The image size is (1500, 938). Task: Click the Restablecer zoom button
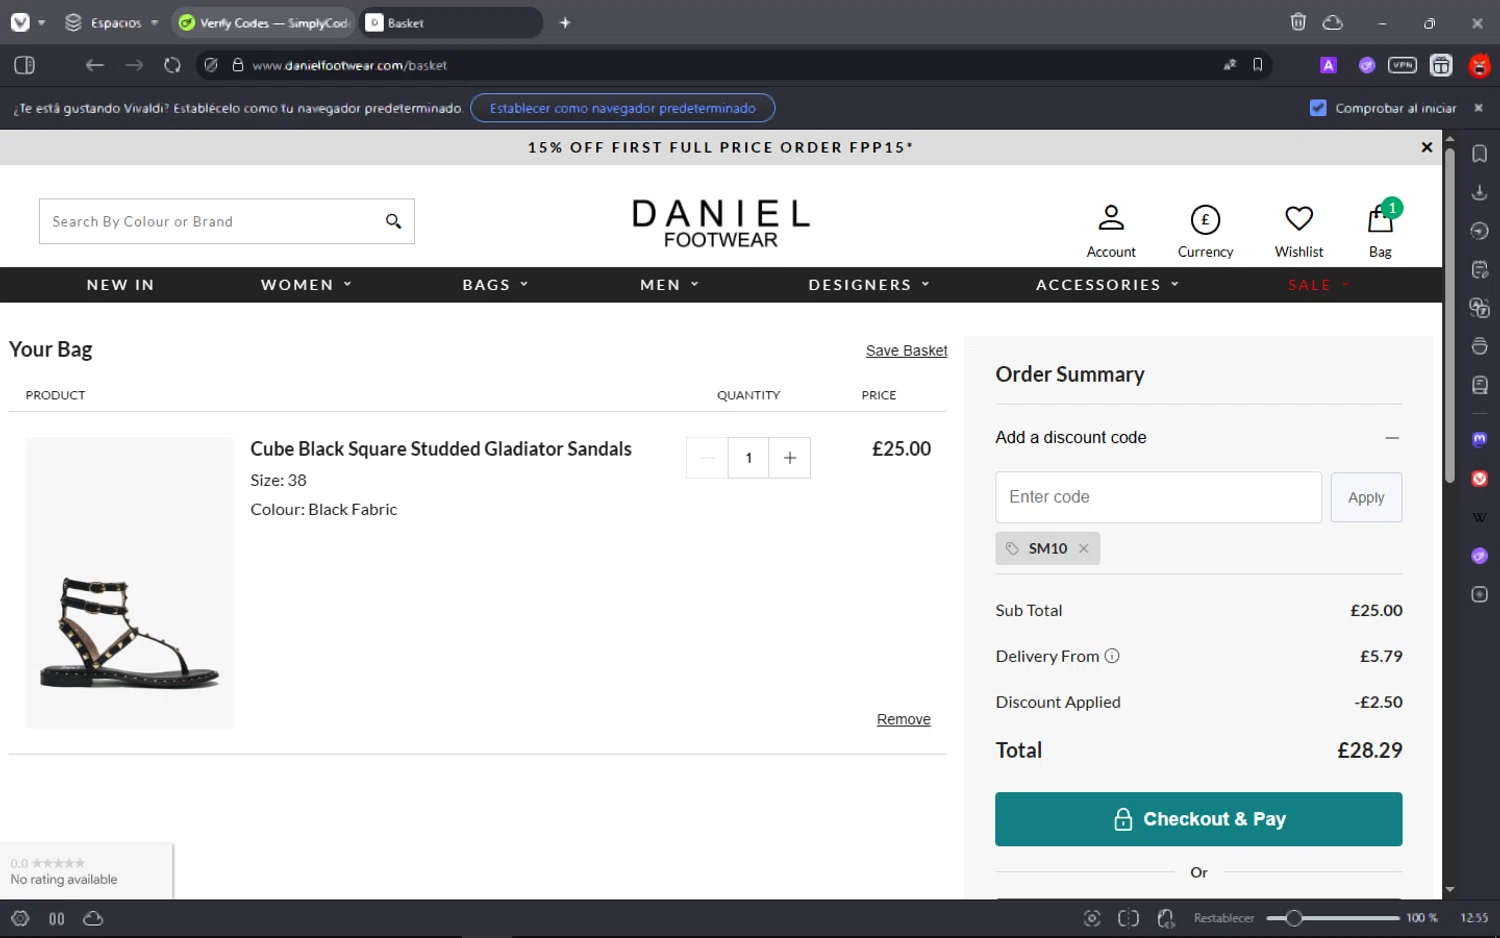1223,918
